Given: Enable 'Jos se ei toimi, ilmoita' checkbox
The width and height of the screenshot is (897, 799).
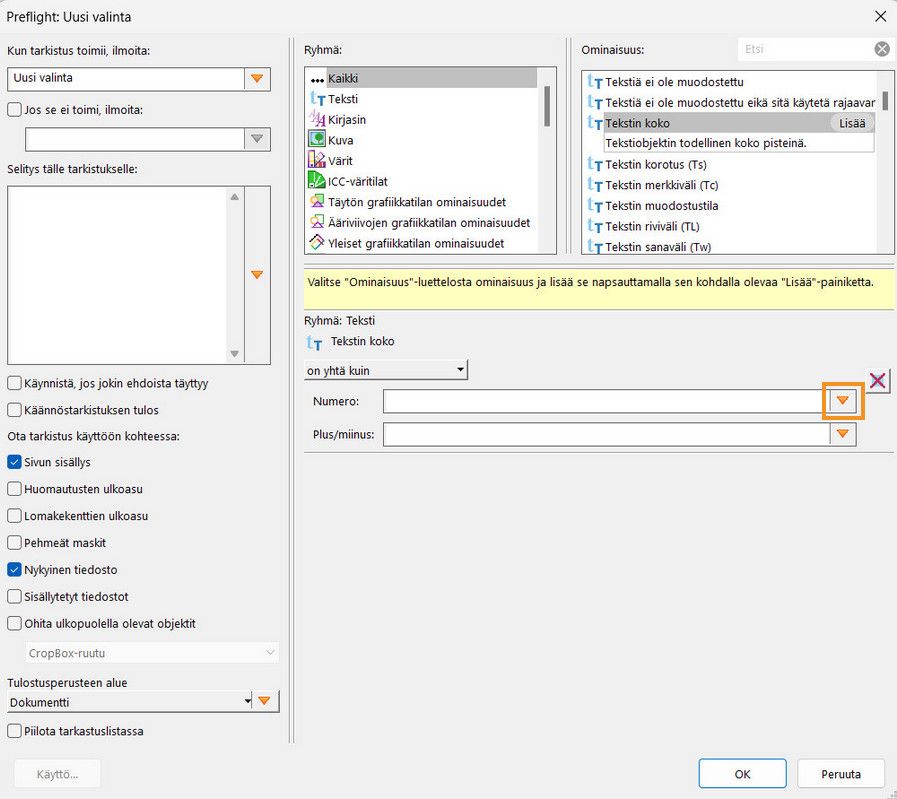Looking at the screenshot, I should [x=14, y=109].
